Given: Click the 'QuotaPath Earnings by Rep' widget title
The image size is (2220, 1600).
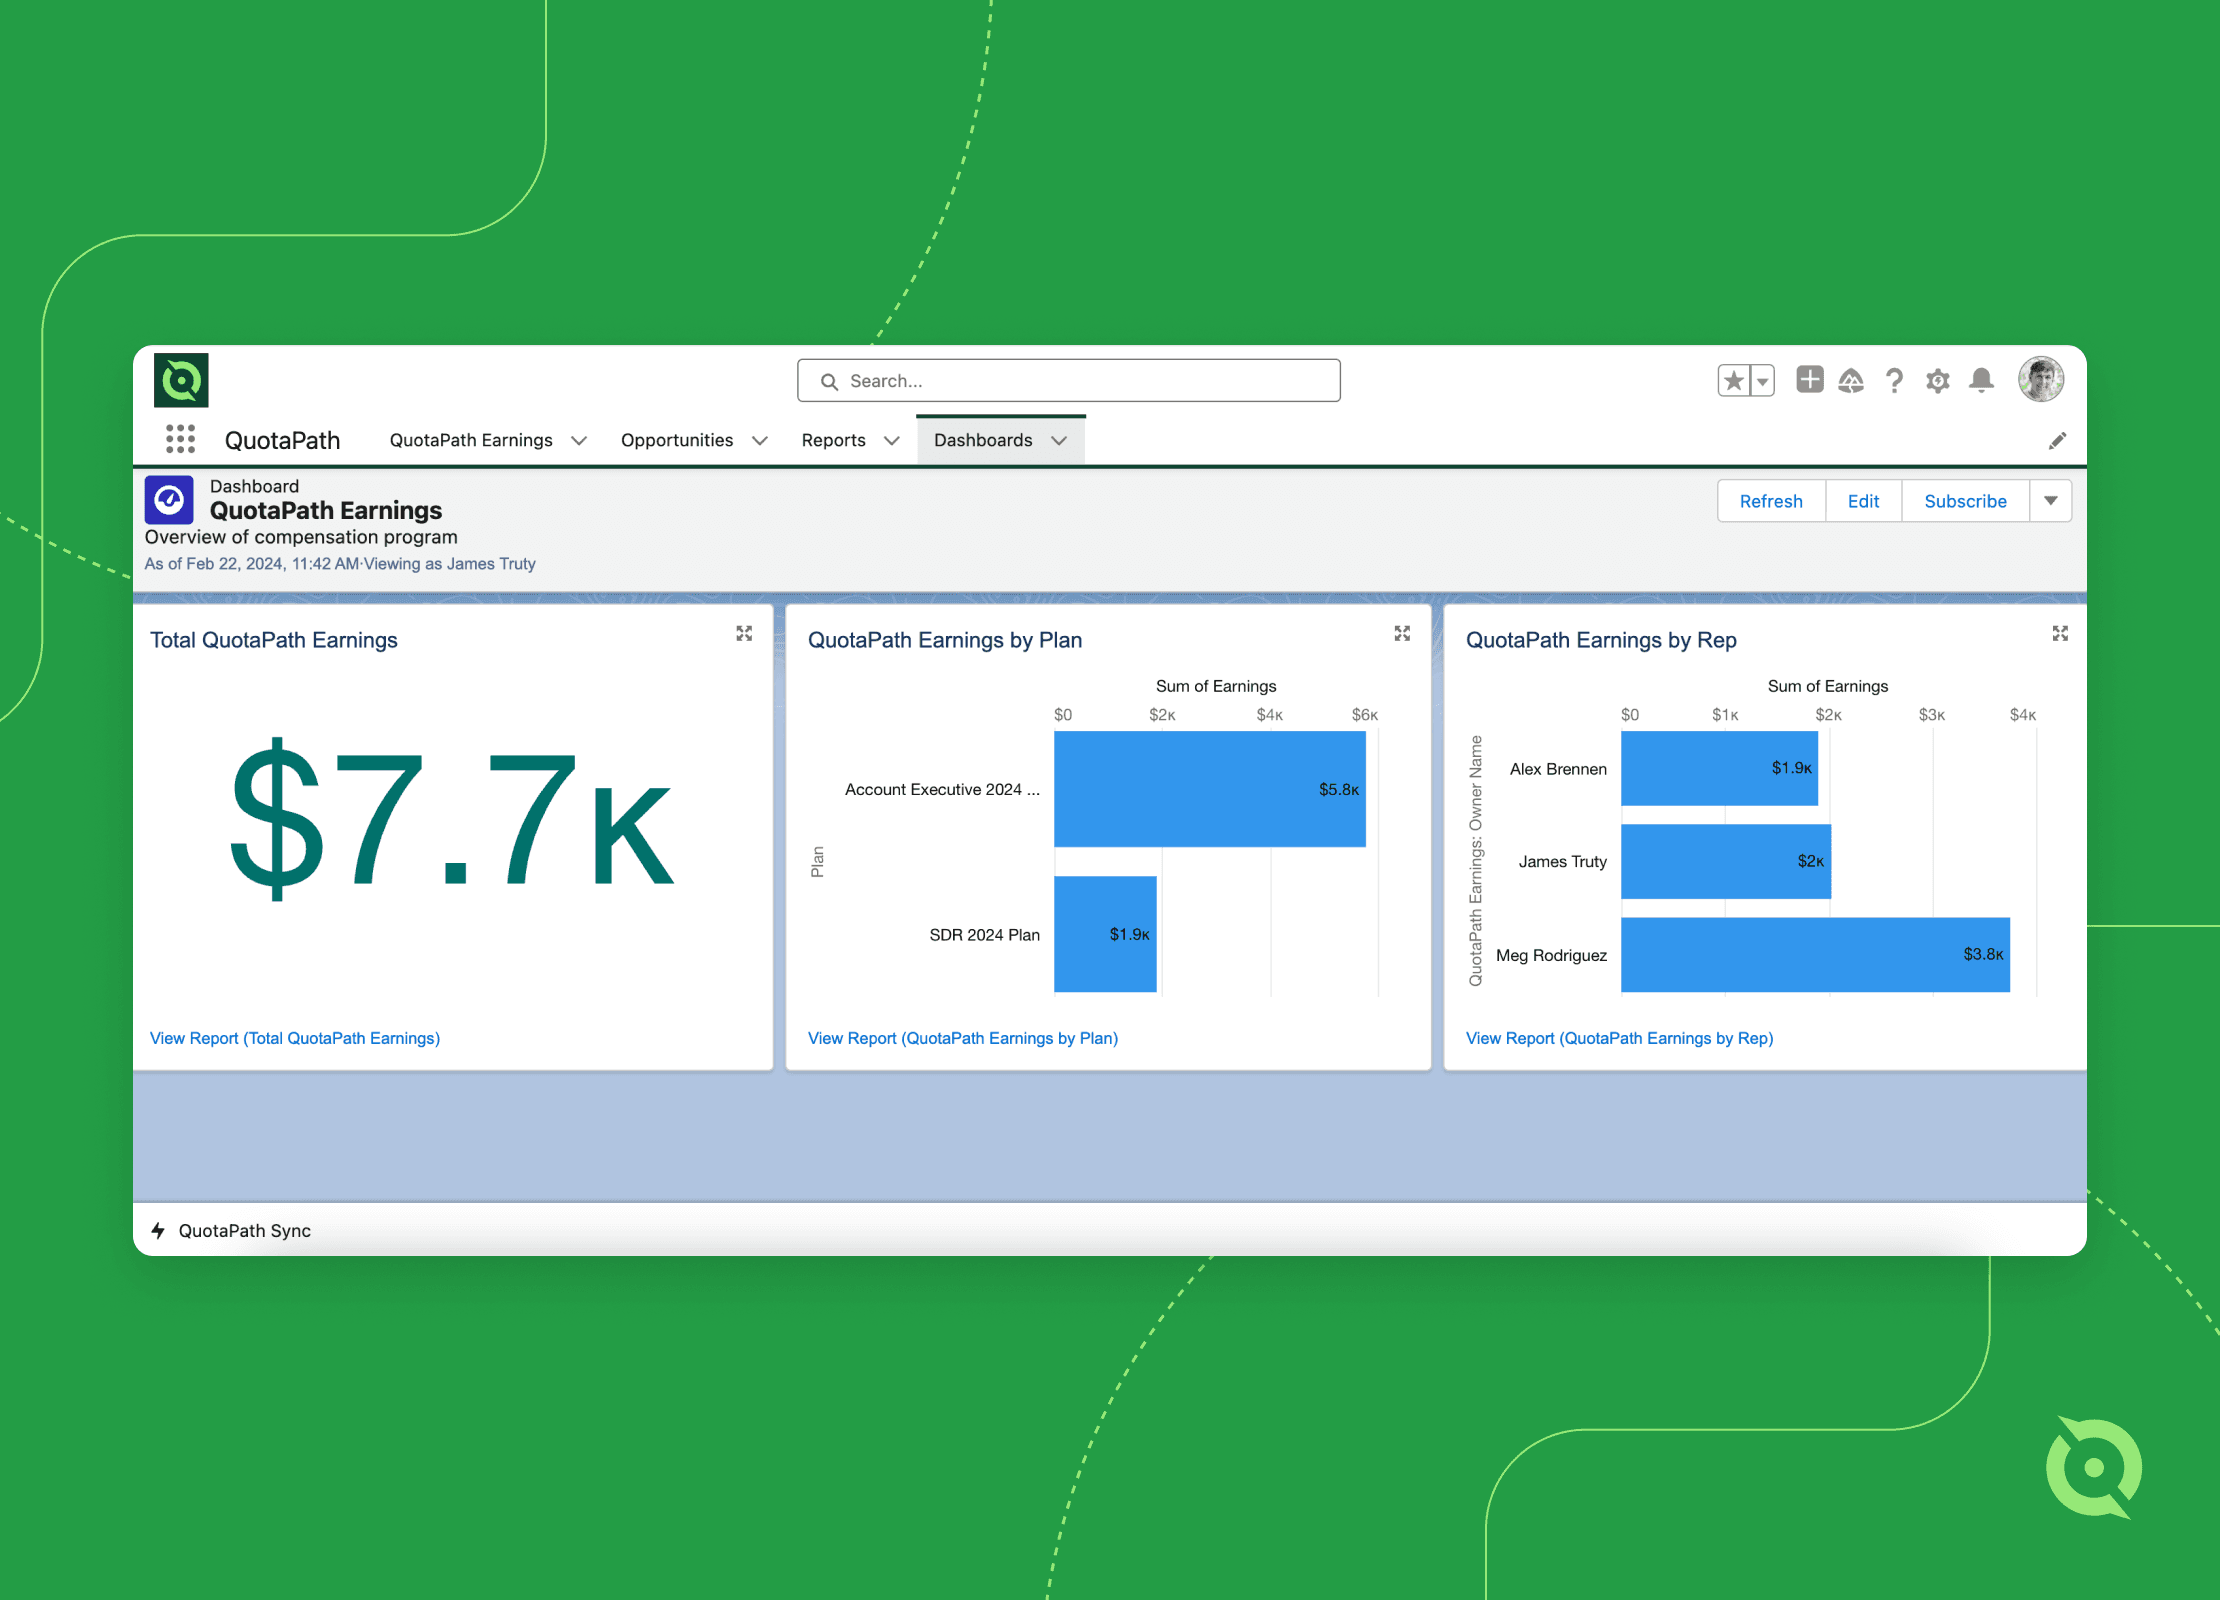Looking at the screenshot, I should coord(1601,640).
